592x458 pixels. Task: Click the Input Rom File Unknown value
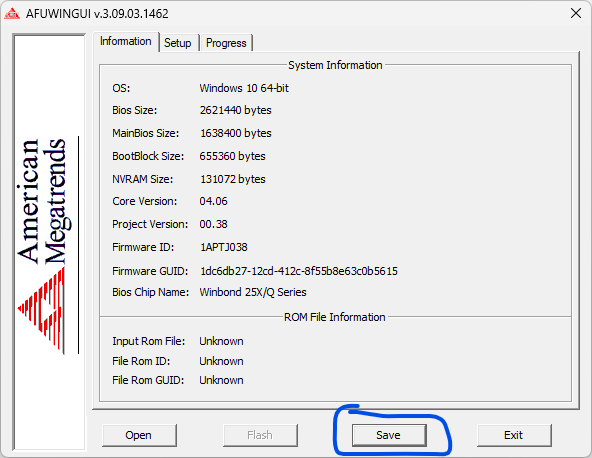221,341
